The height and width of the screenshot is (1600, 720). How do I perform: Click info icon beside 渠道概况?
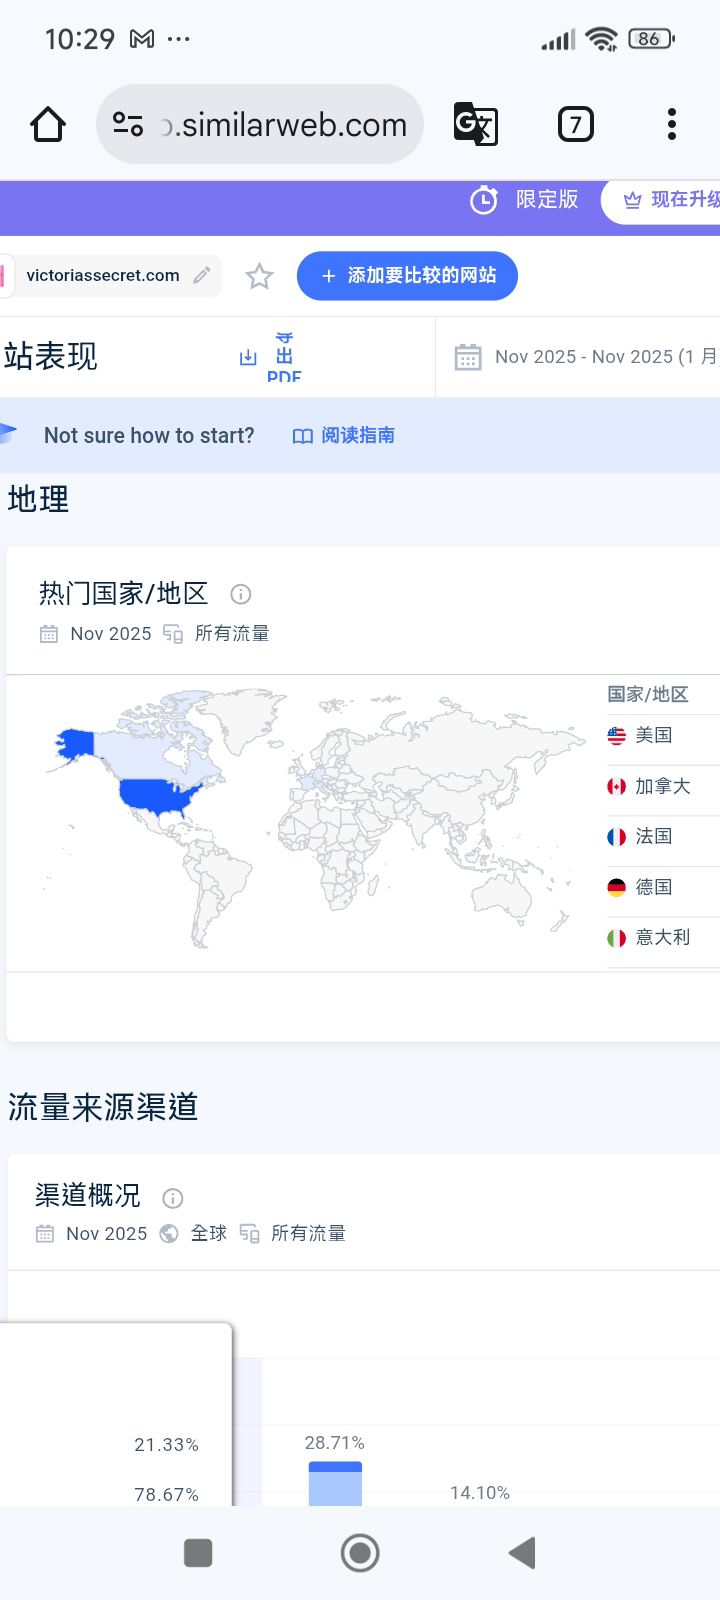(172, 1198)
